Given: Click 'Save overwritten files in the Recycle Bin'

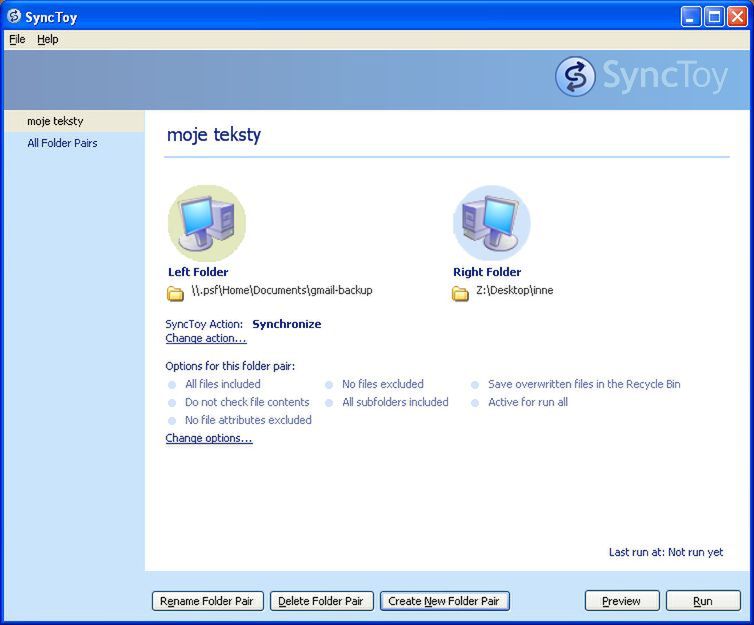Looking at the screenshot, I should tap(584, 384).
